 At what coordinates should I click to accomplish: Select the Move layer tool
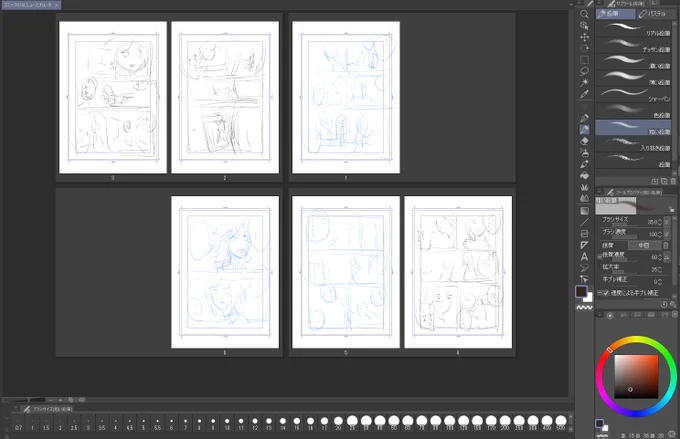pos(584,37)
